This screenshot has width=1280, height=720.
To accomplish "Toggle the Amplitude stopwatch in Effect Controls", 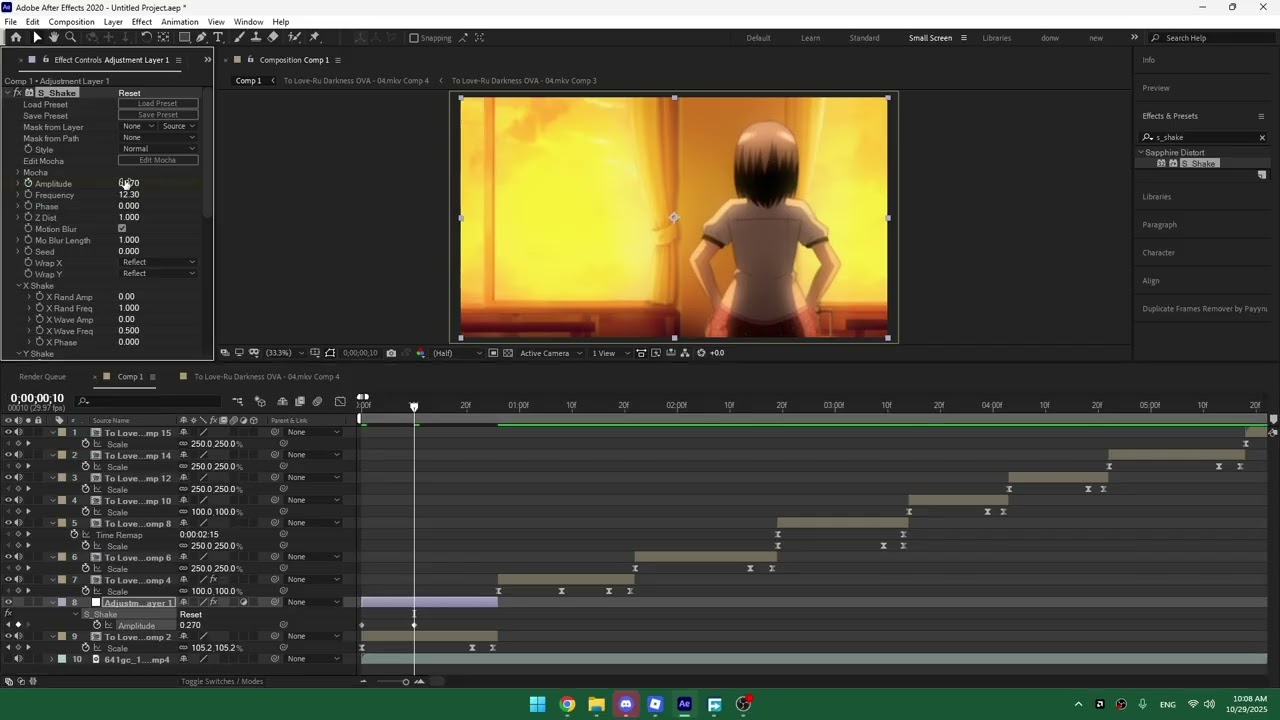I will click(x=29, y=184).
